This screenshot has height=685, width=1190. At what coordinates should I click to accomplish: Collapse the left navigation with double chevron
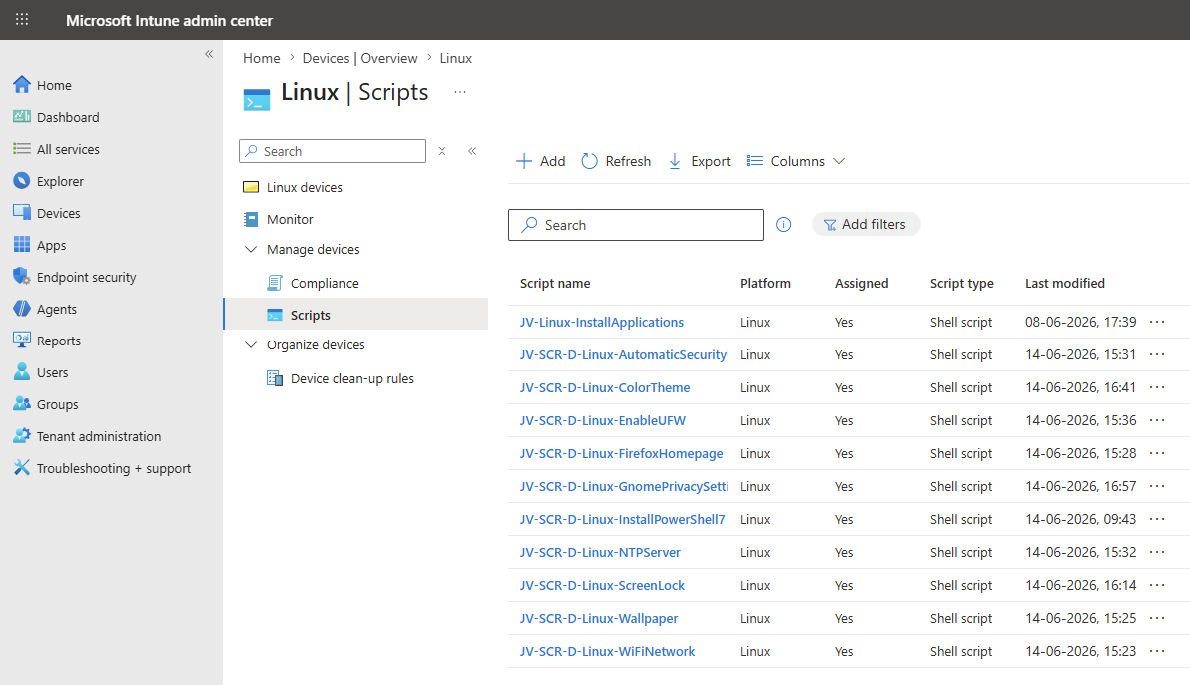pos(209,54)
